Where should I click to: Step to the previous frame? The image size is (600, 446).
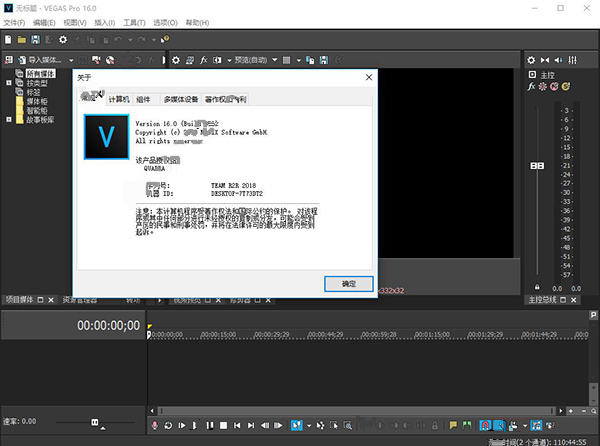point(265,425)
